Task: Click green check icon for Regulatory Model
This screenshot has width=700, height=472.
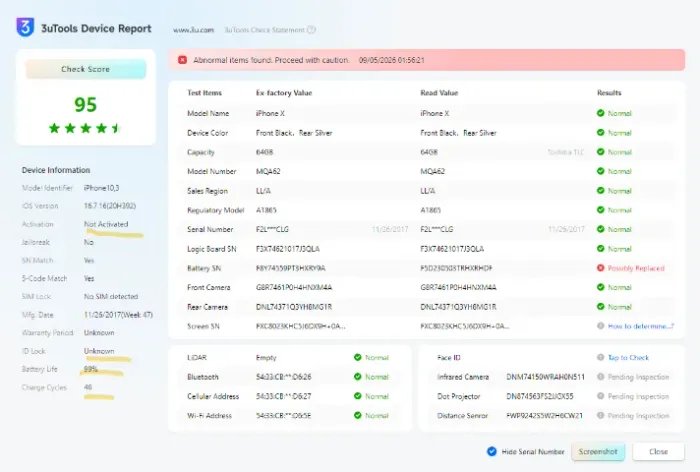Action: 600,210
